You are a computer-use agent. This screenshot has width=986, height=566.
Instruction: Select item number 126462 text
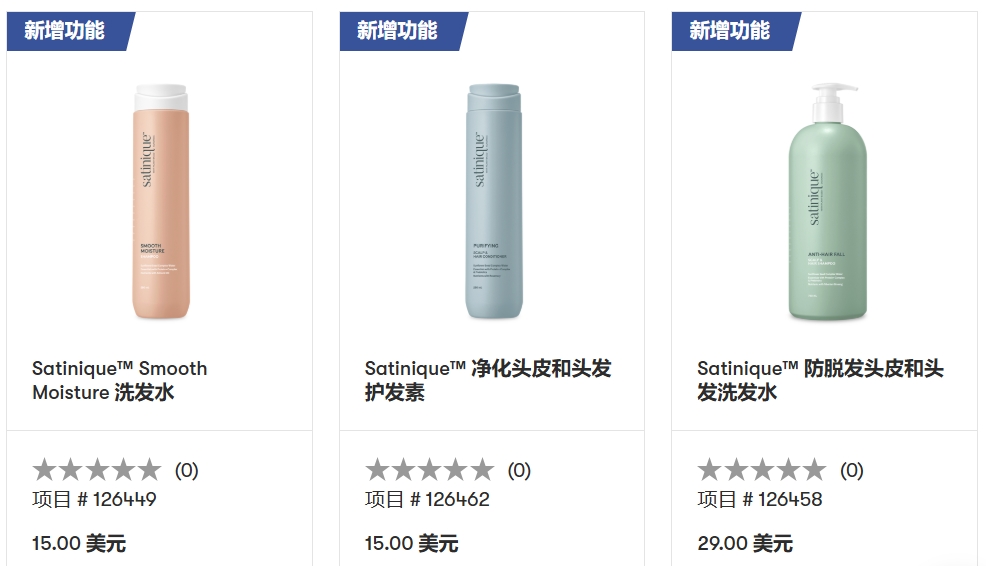427,499
